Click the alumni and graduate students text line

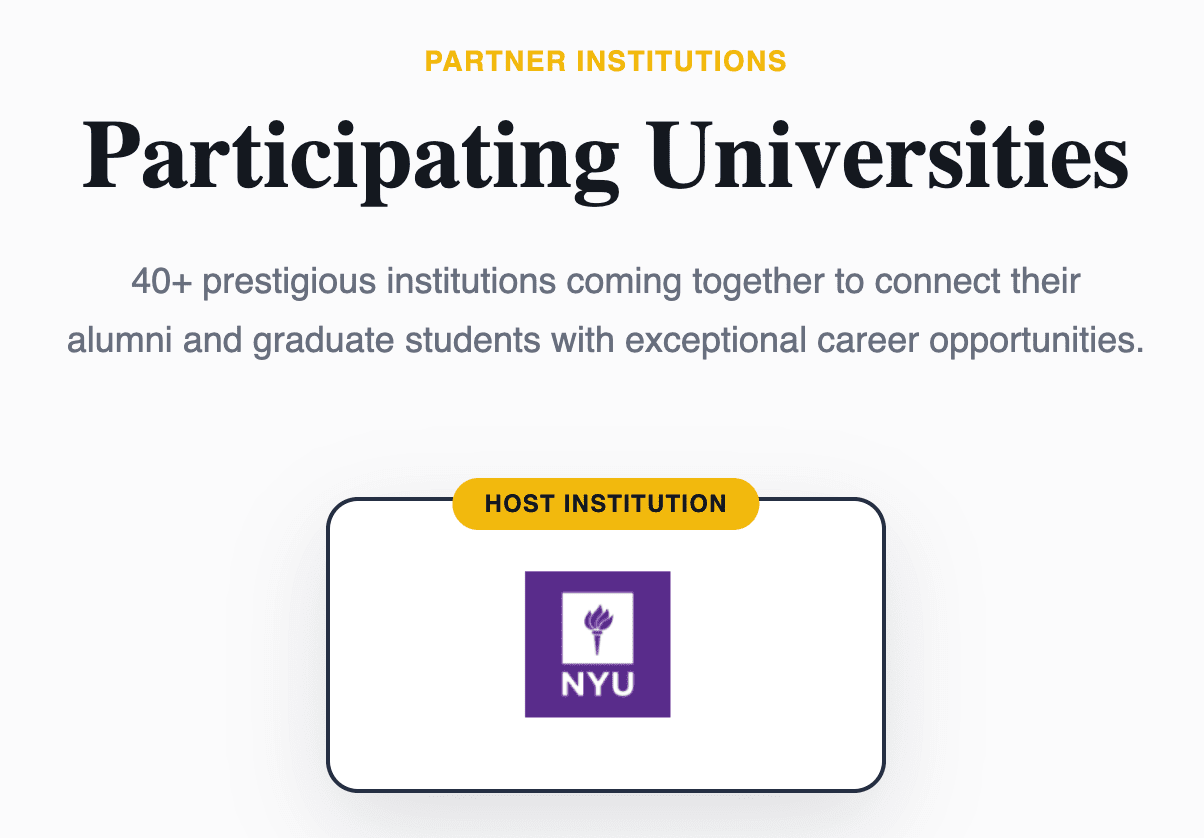[605, 342]
